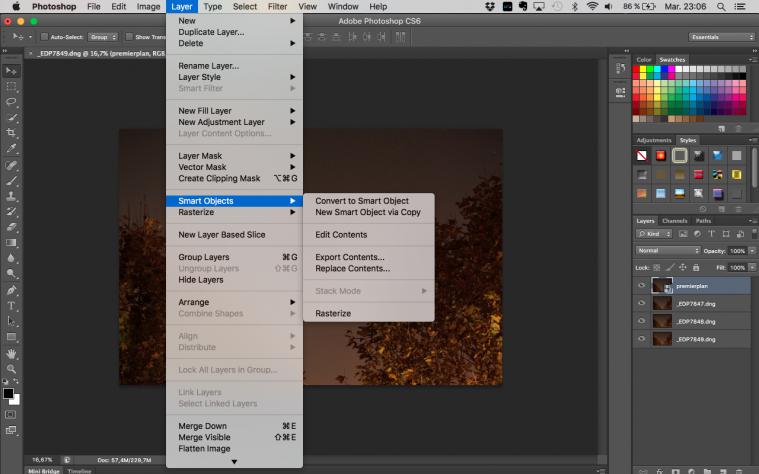Open the Filter menu
The image size is (759, 474).
[x=277, y=7]
